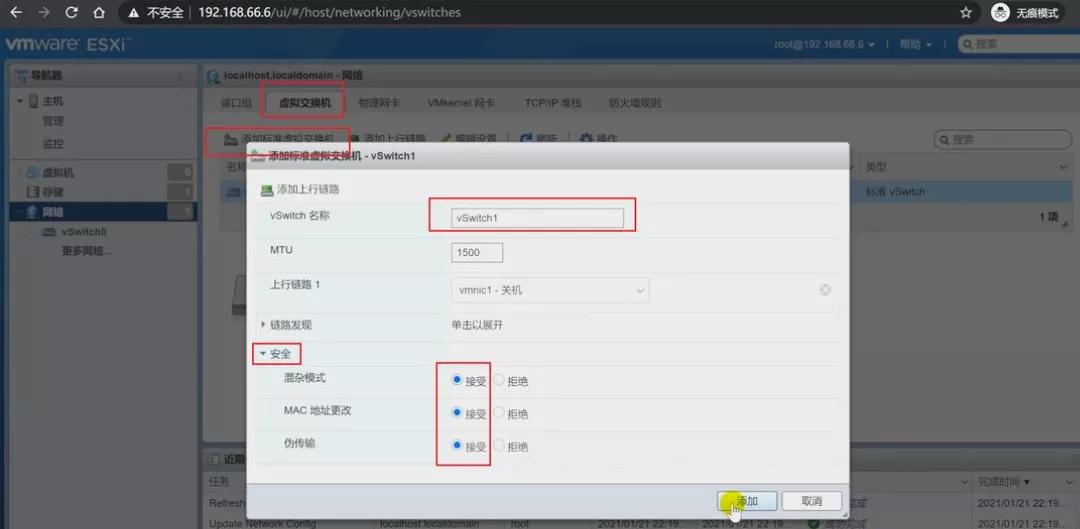Expand the 链路发现 section
Viewport: 1080px width, 529px height.
(x=262, y=324)
